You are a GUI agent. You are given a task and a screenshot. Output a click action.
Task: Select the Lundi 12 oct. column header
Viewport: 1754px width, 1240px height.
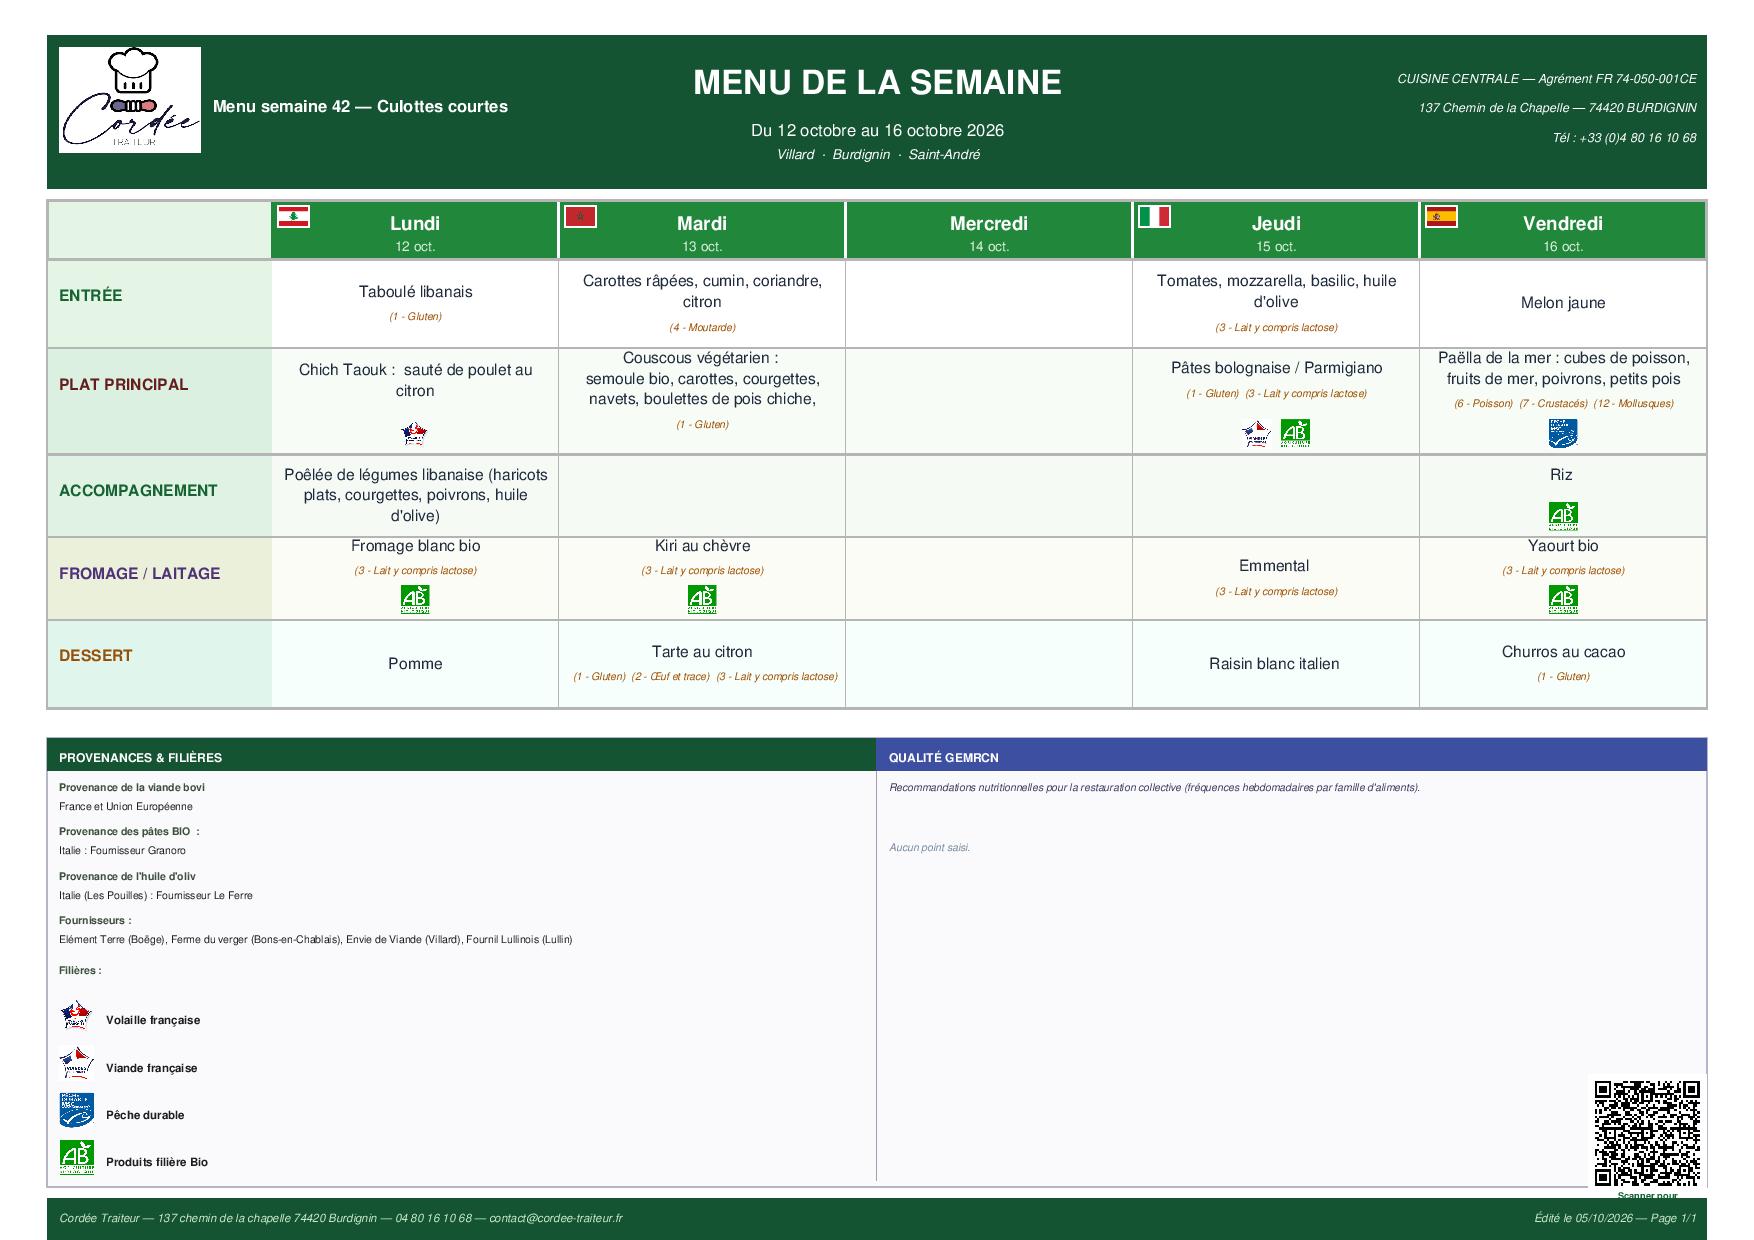coord(414,231)
